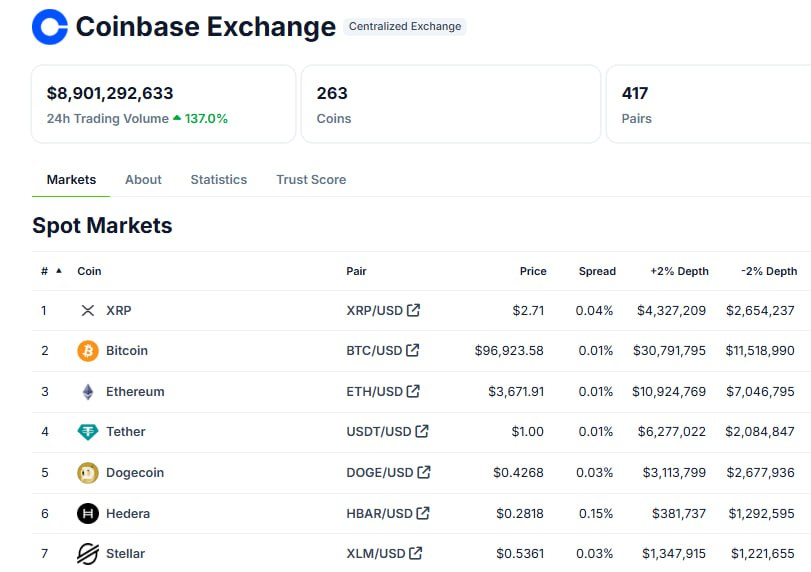Open external link icon beside XRP/USD
The height and width of the screenshot is (572, 811).
(413, 310)
